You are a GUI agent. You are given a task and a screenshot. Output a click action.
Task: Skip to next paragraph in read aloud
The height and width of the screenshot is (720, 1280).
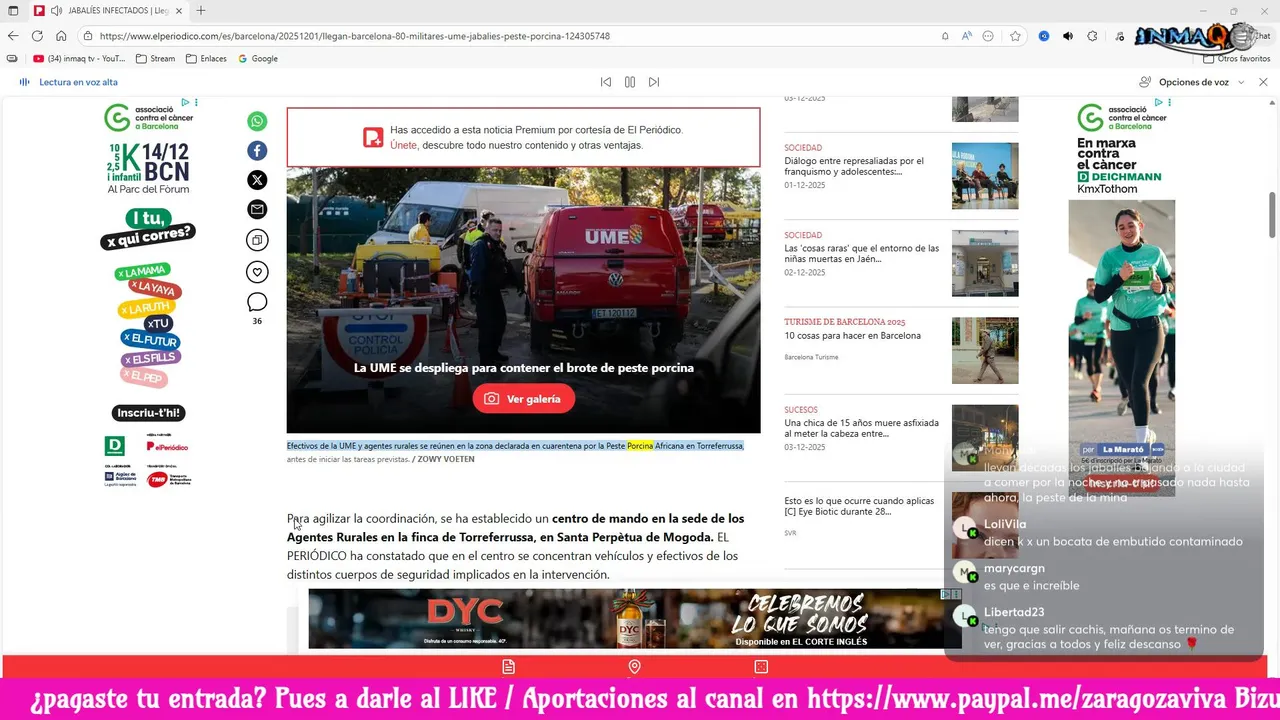tap(654, 82)
